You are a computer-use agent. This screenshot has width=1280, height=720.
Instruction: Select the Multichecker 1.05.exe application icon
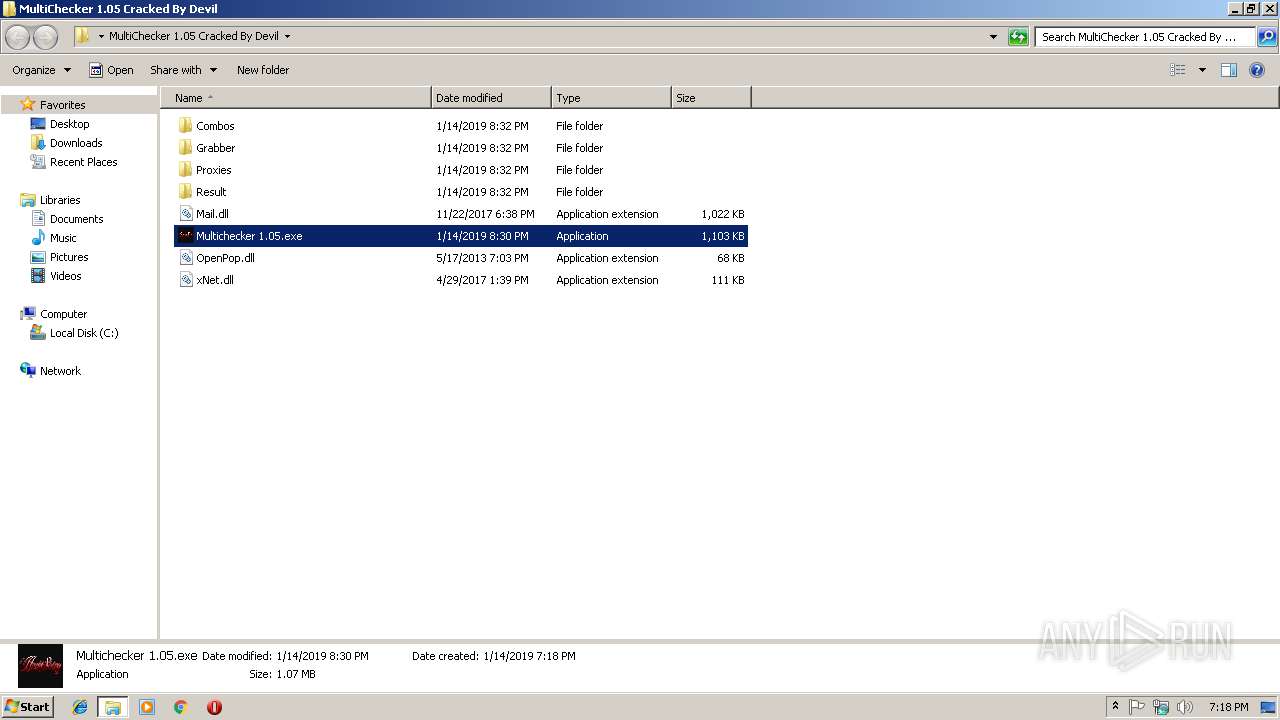coord(185,236)
